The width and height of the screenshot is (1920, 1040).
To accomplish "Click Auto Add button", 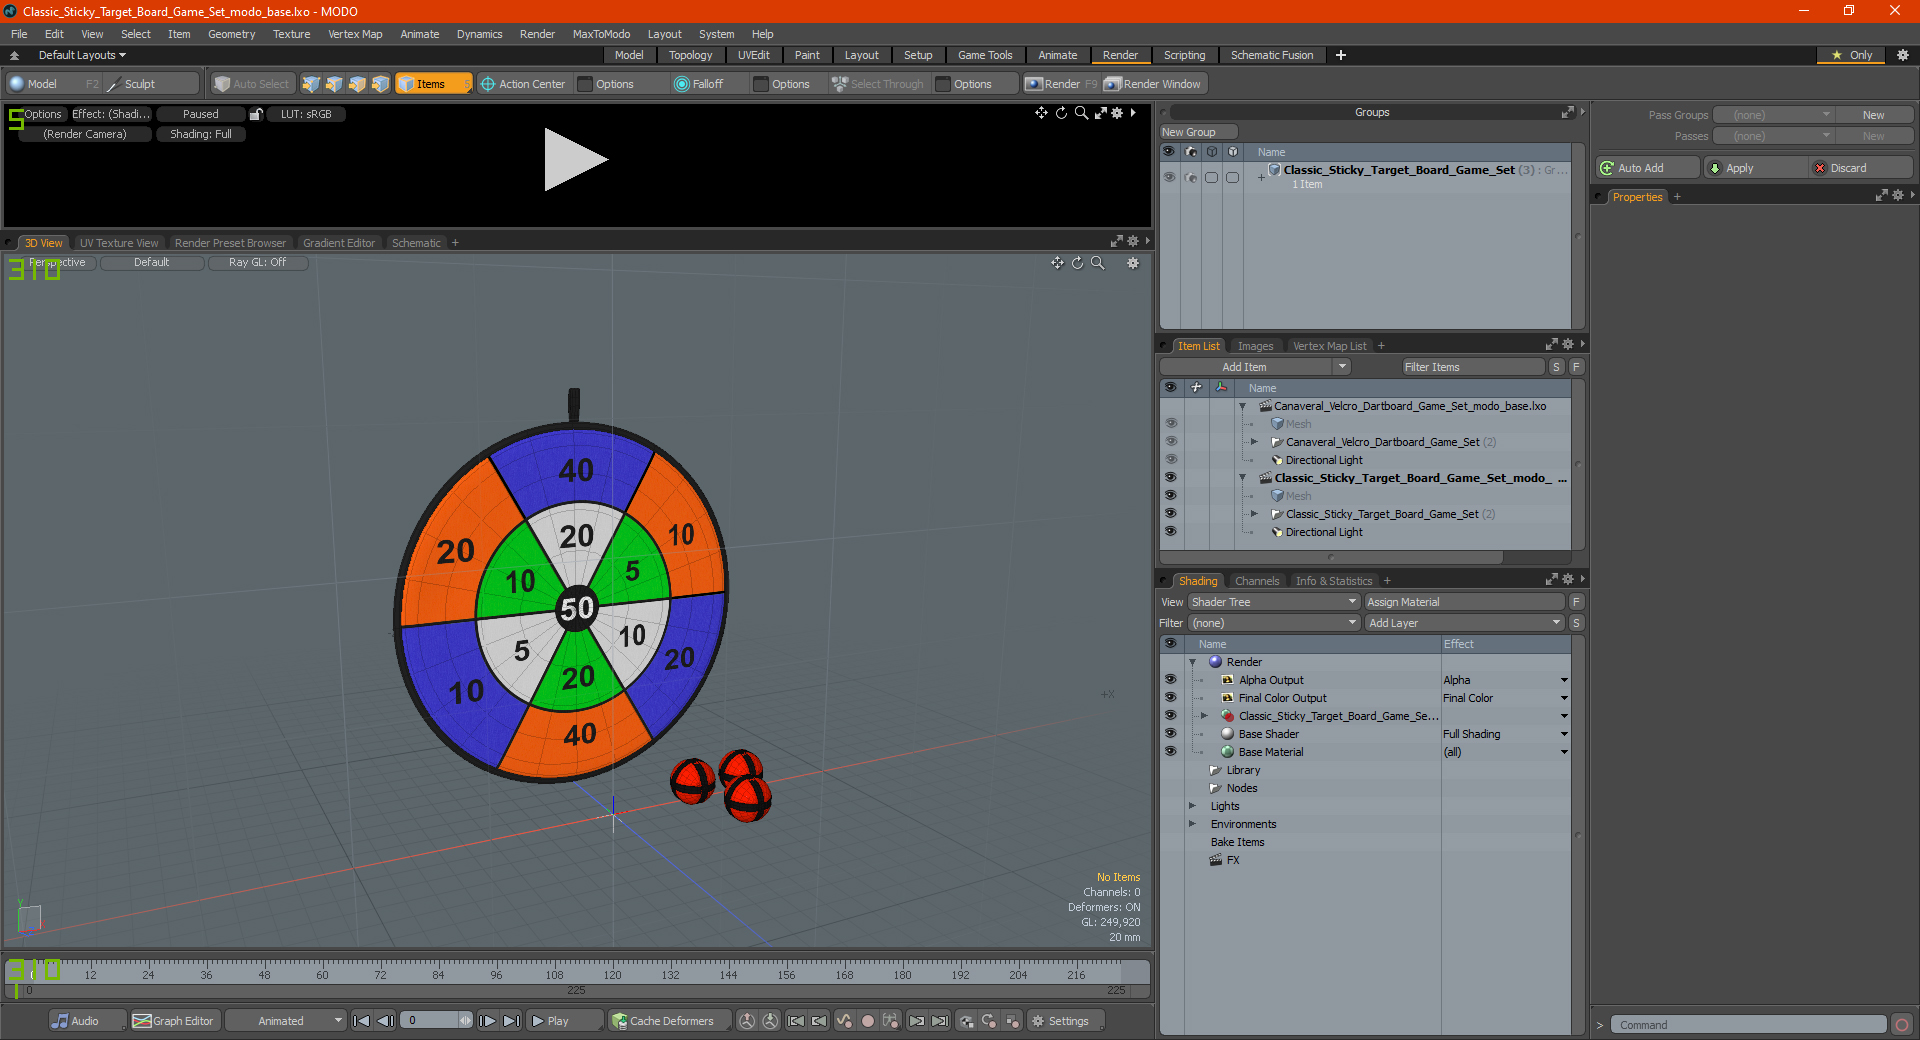I will coord(1647,168).
